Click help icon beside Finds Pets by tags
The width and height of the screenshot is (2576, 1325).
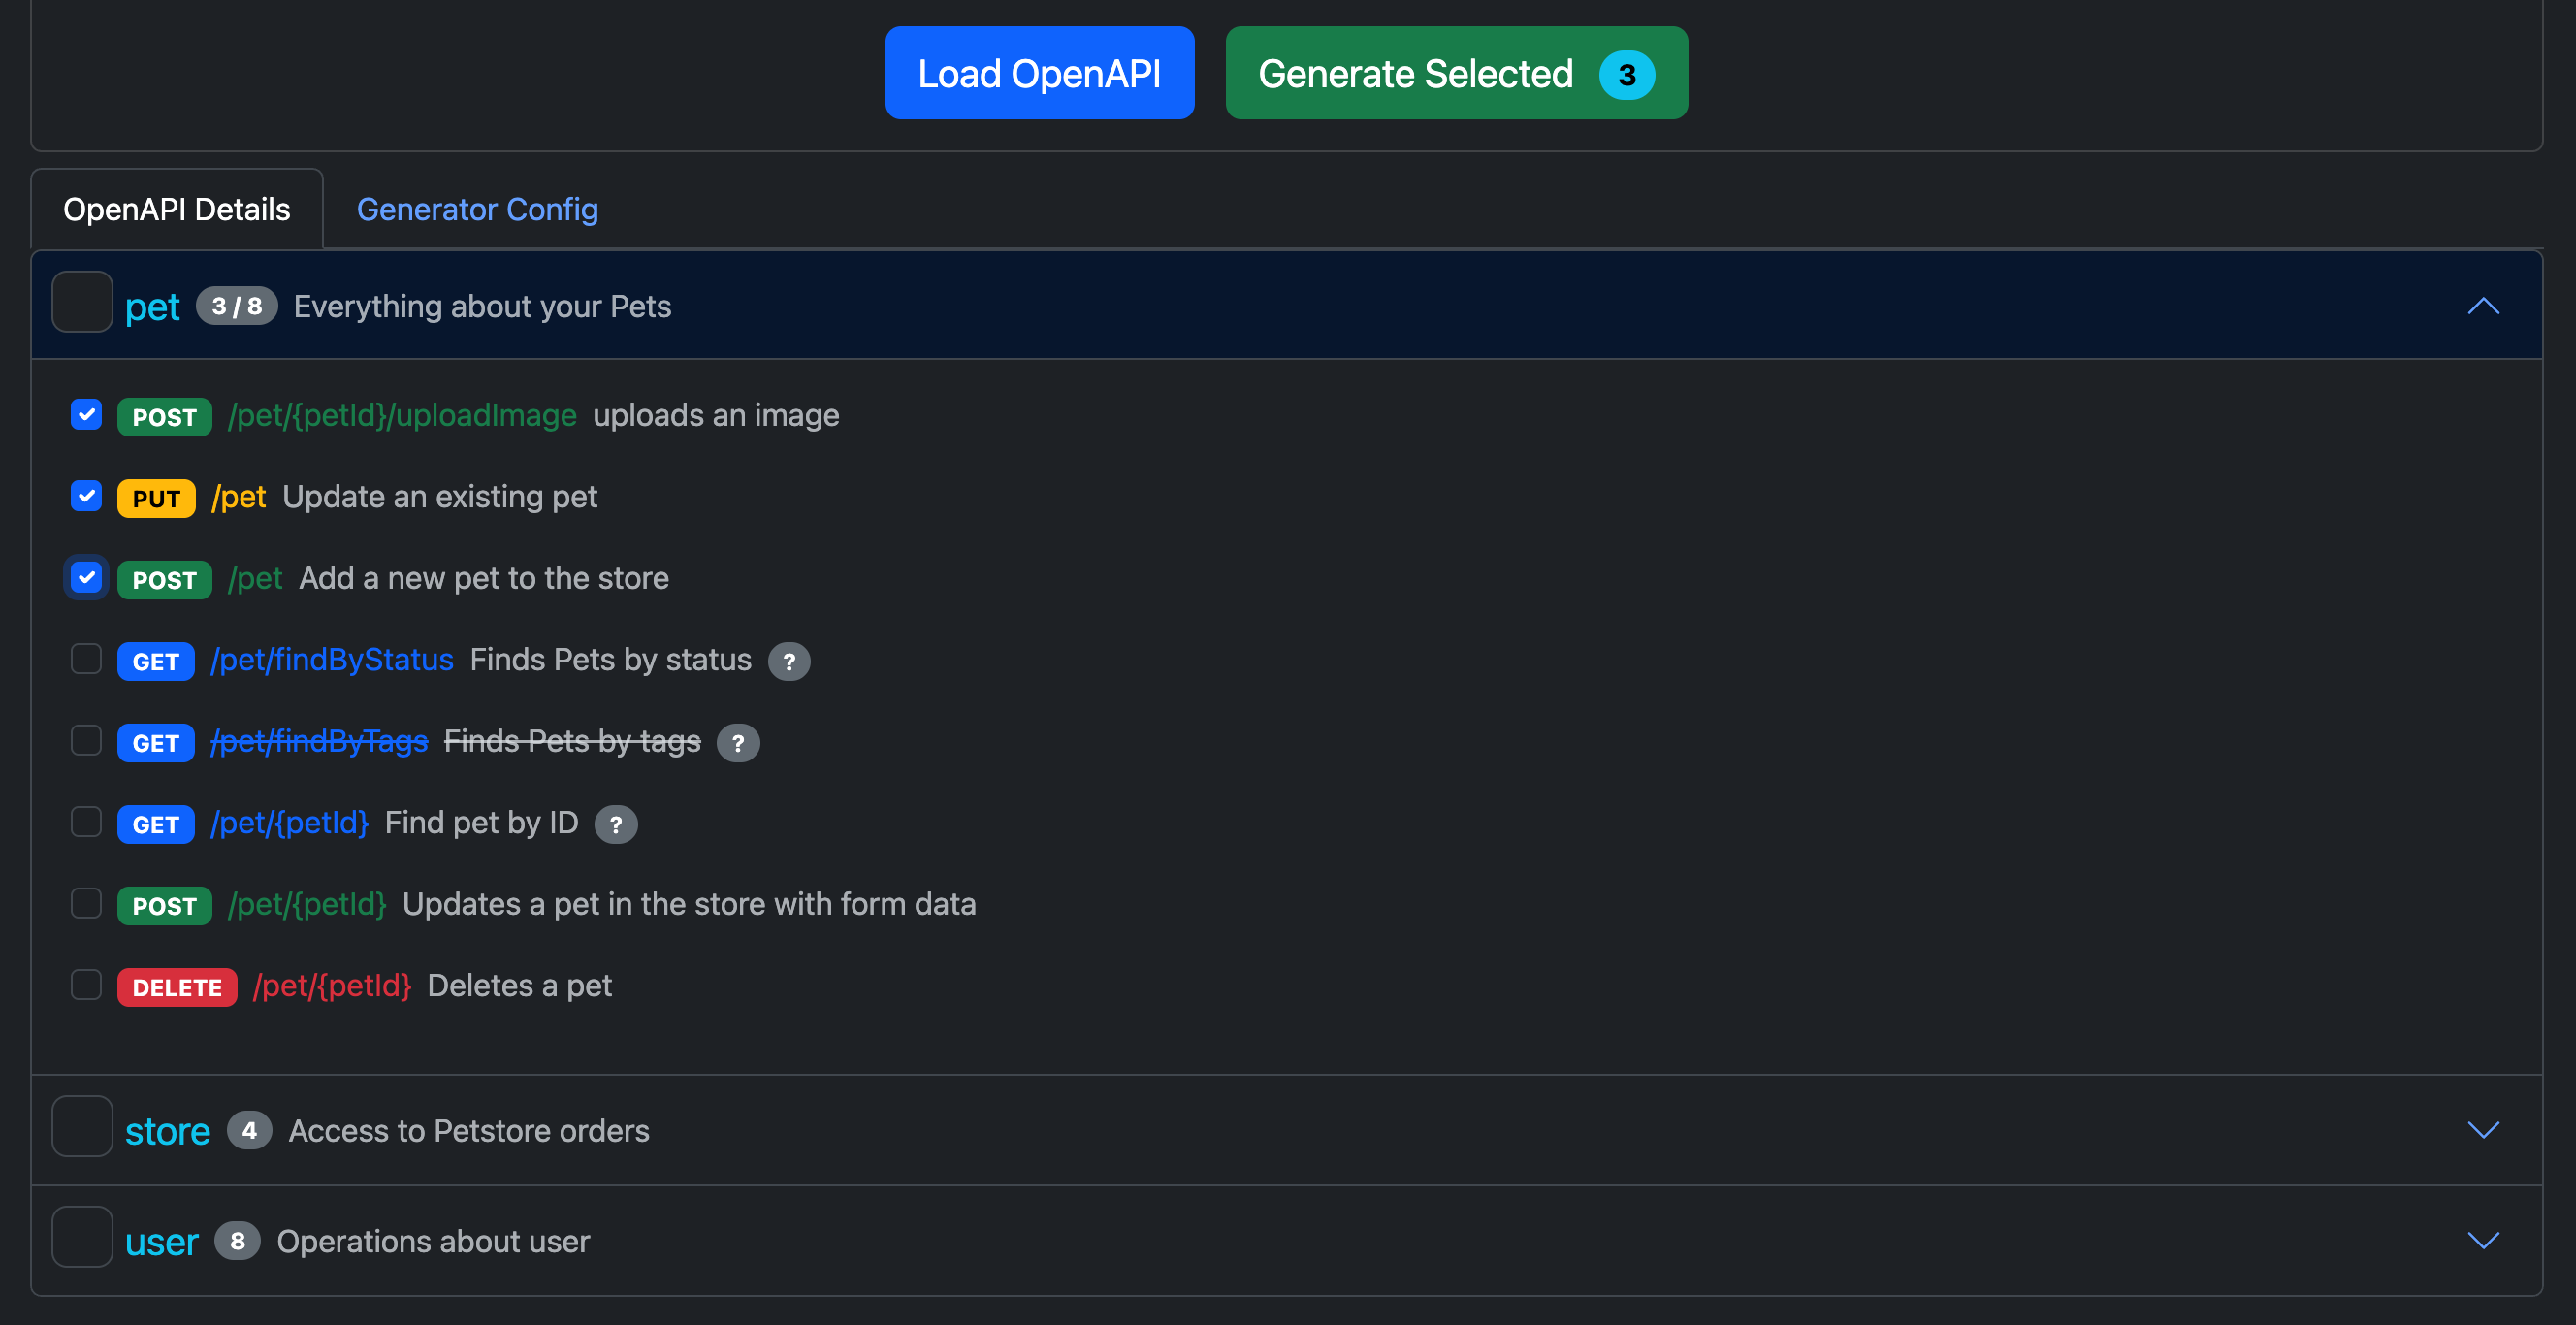click(x=738, y=743)
